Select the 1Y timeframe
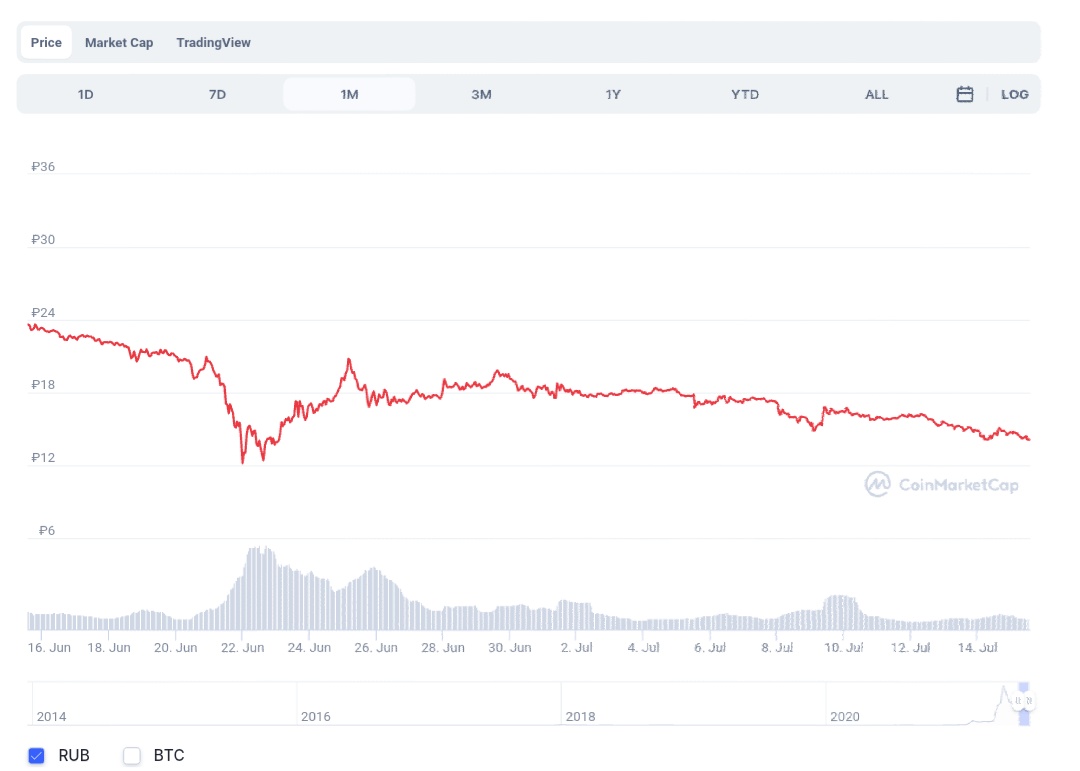 [613, 93]
